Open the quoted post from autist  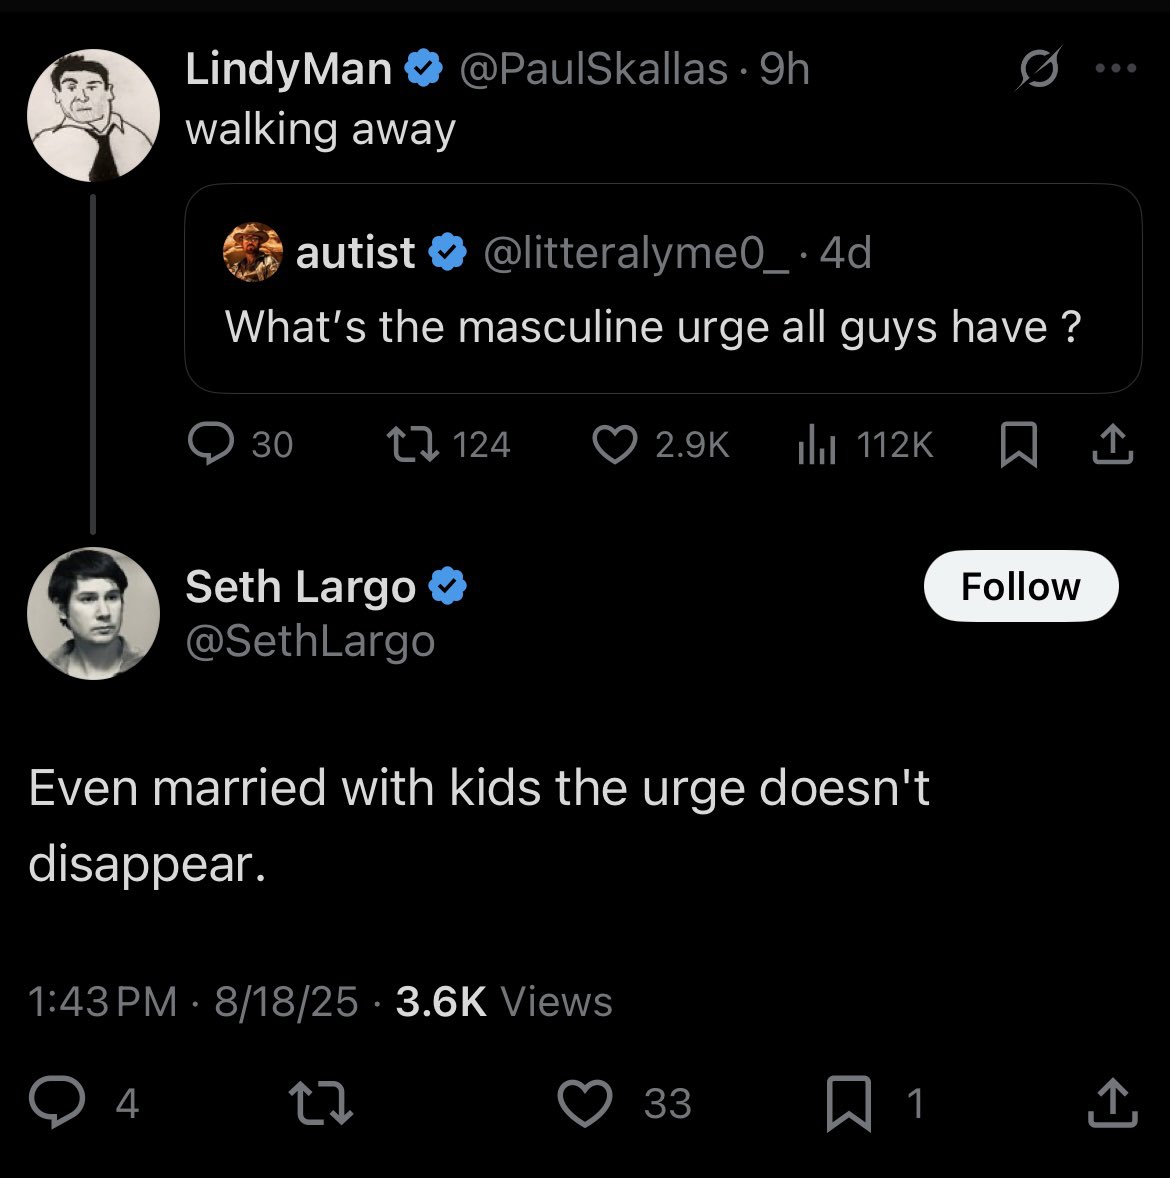point(663,288)
